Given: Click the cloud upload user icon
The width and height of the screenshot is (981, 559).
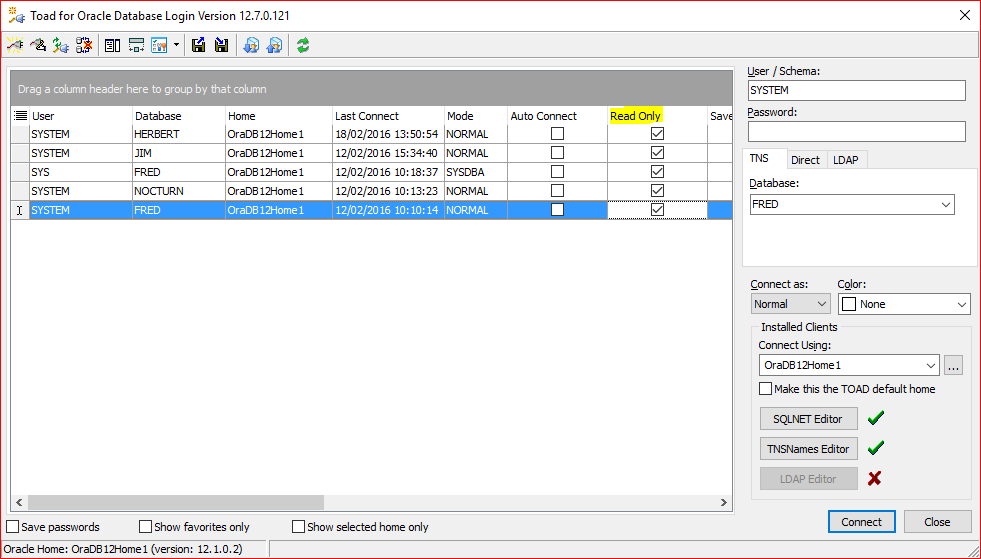Looking at the screenshot, I should tap(274, 45).
